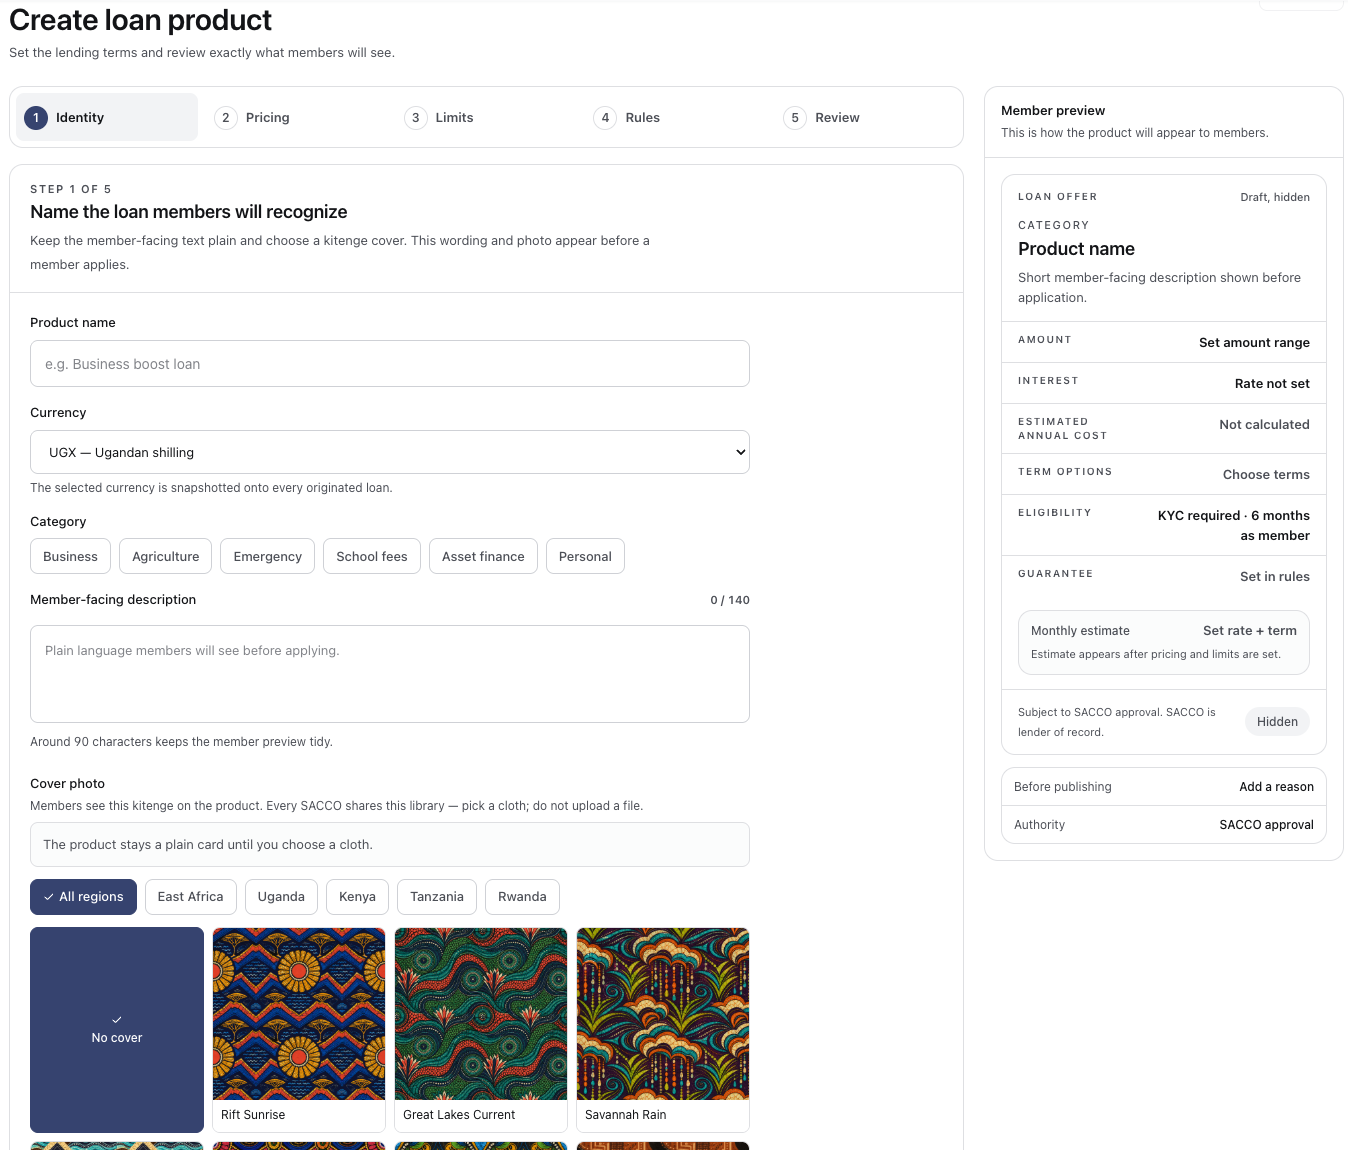Screen dimensions: 1348x1150
Task: Select the No cover option
Action: 117,1030
